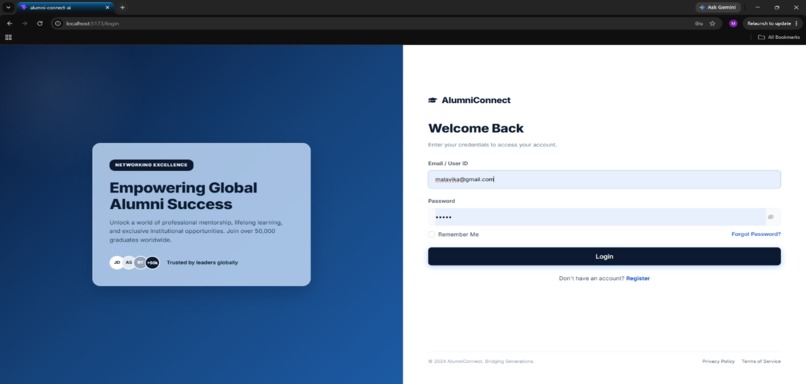Open the profile avatar M icon

733,24
